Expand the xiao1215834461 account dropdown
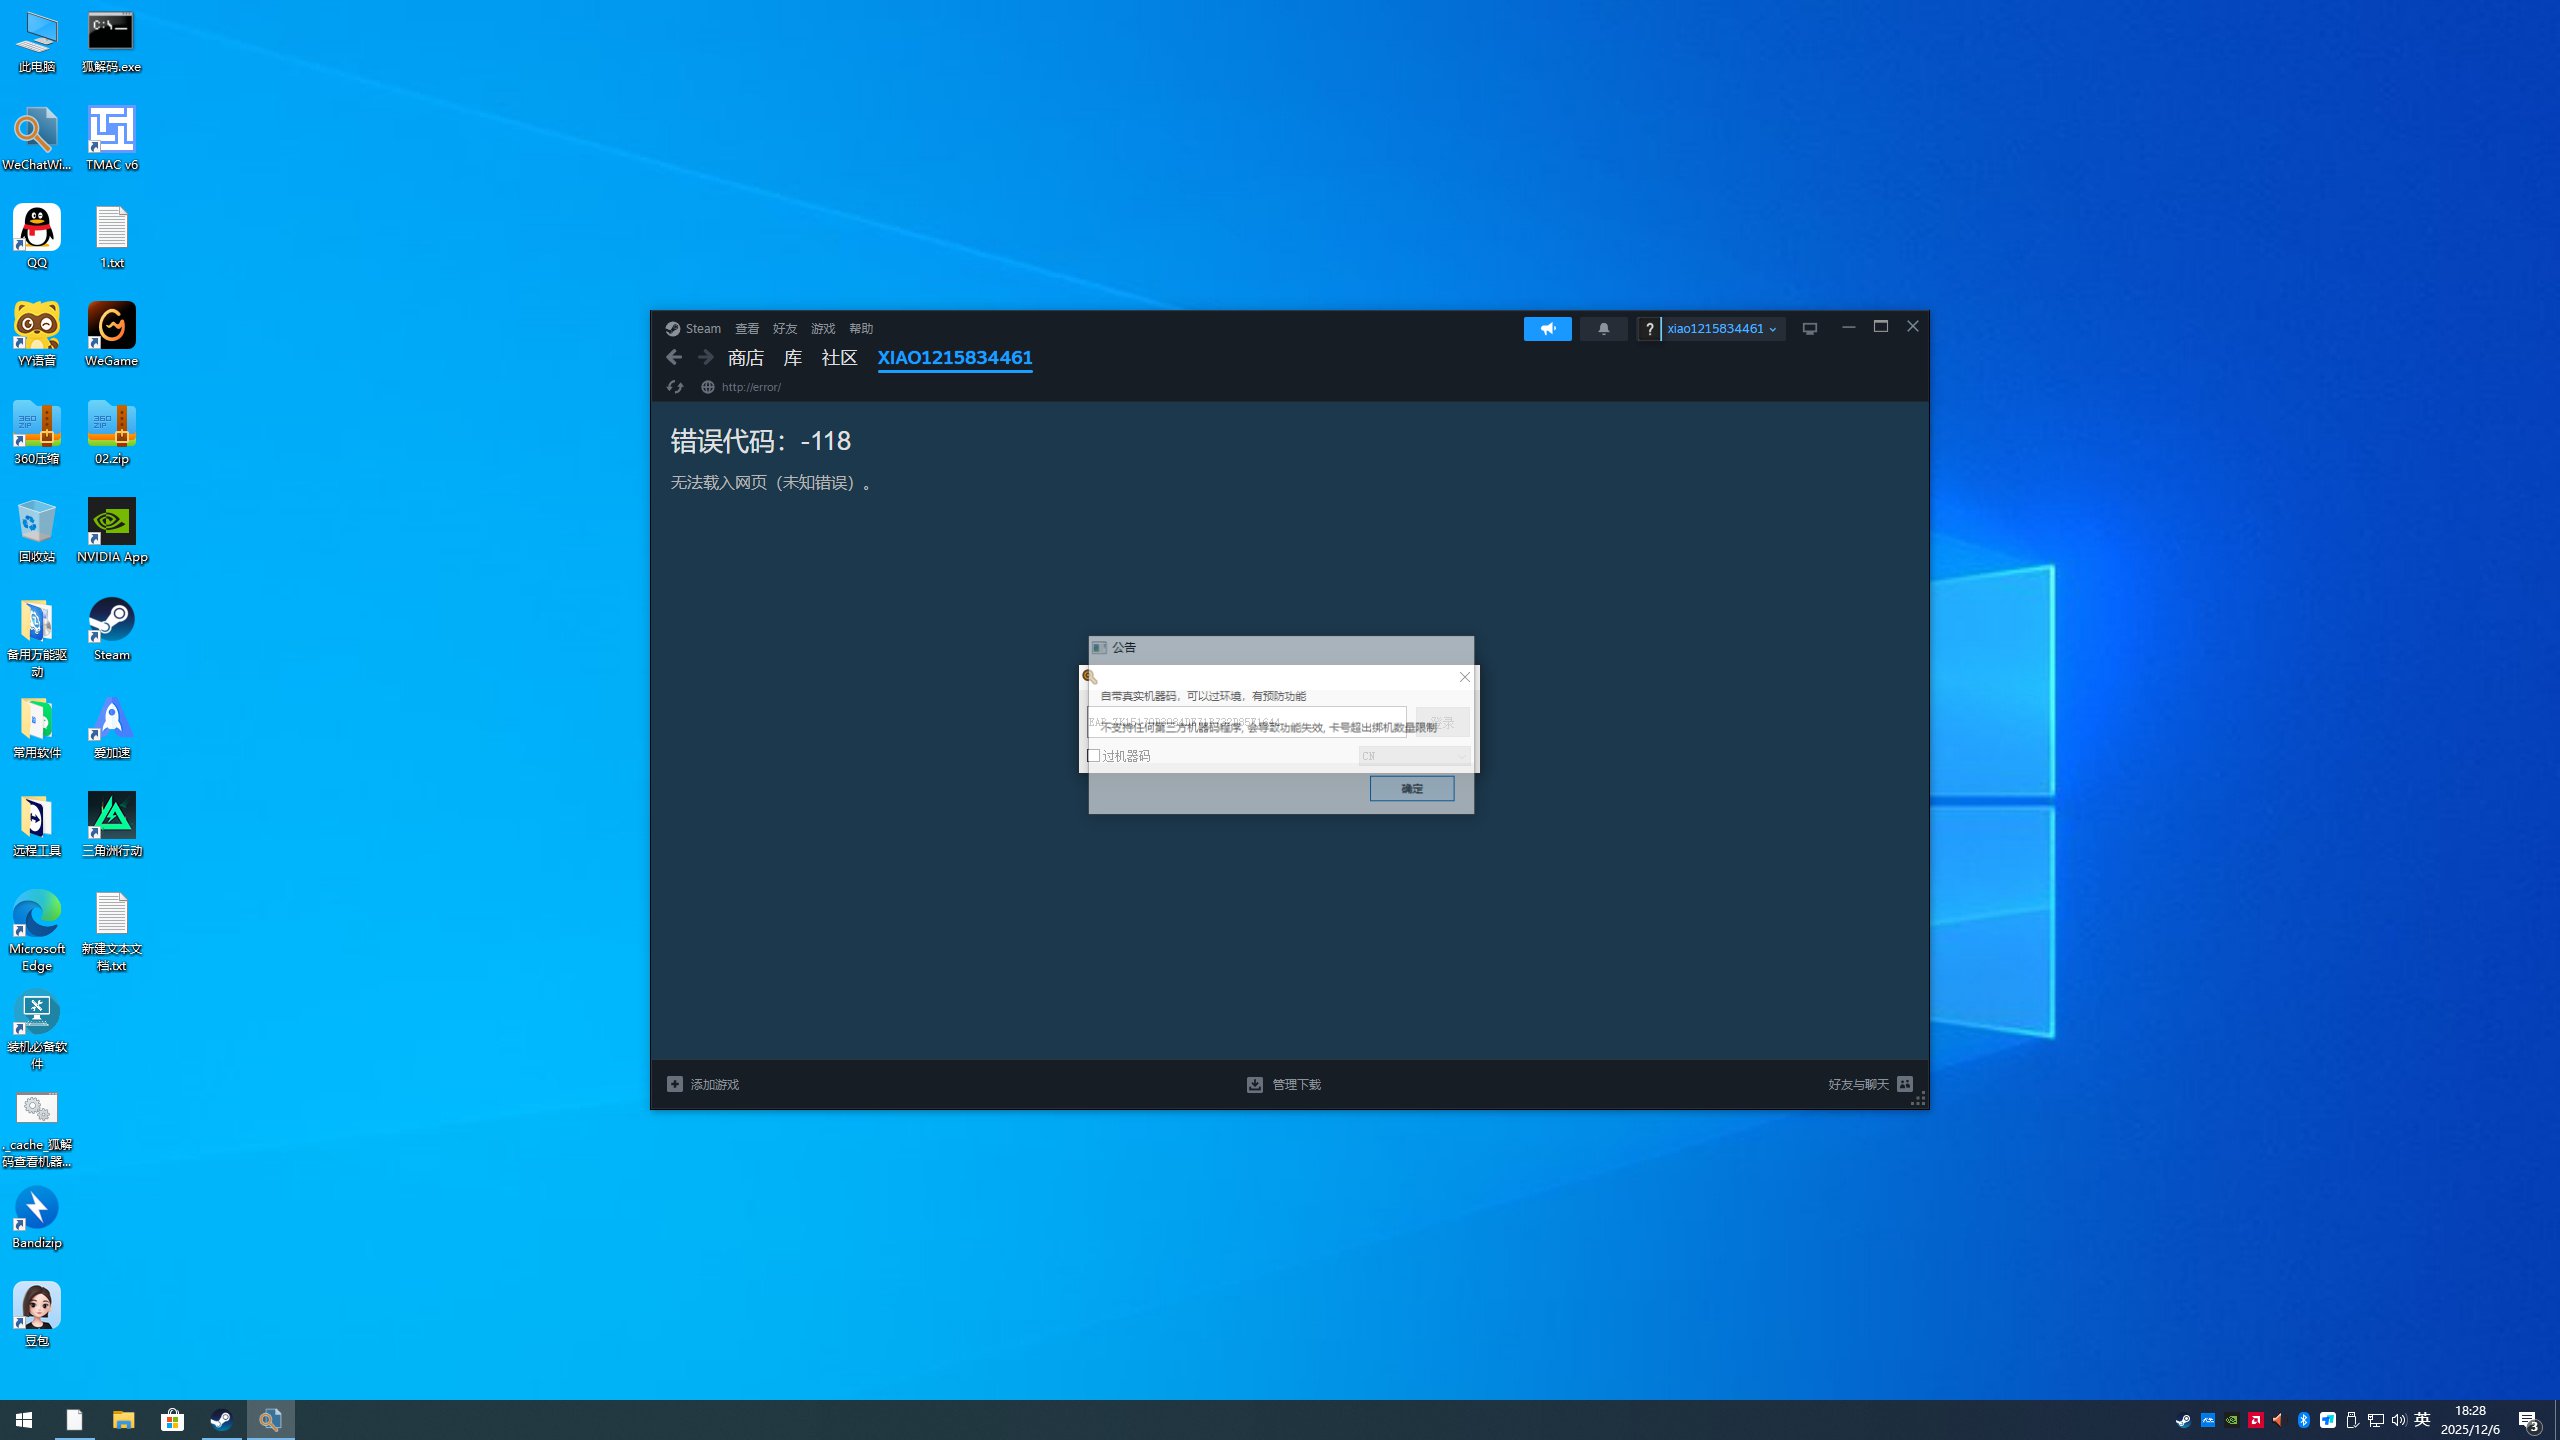The width and height of the screenshot is (2560, 1440). point(1721,329)
